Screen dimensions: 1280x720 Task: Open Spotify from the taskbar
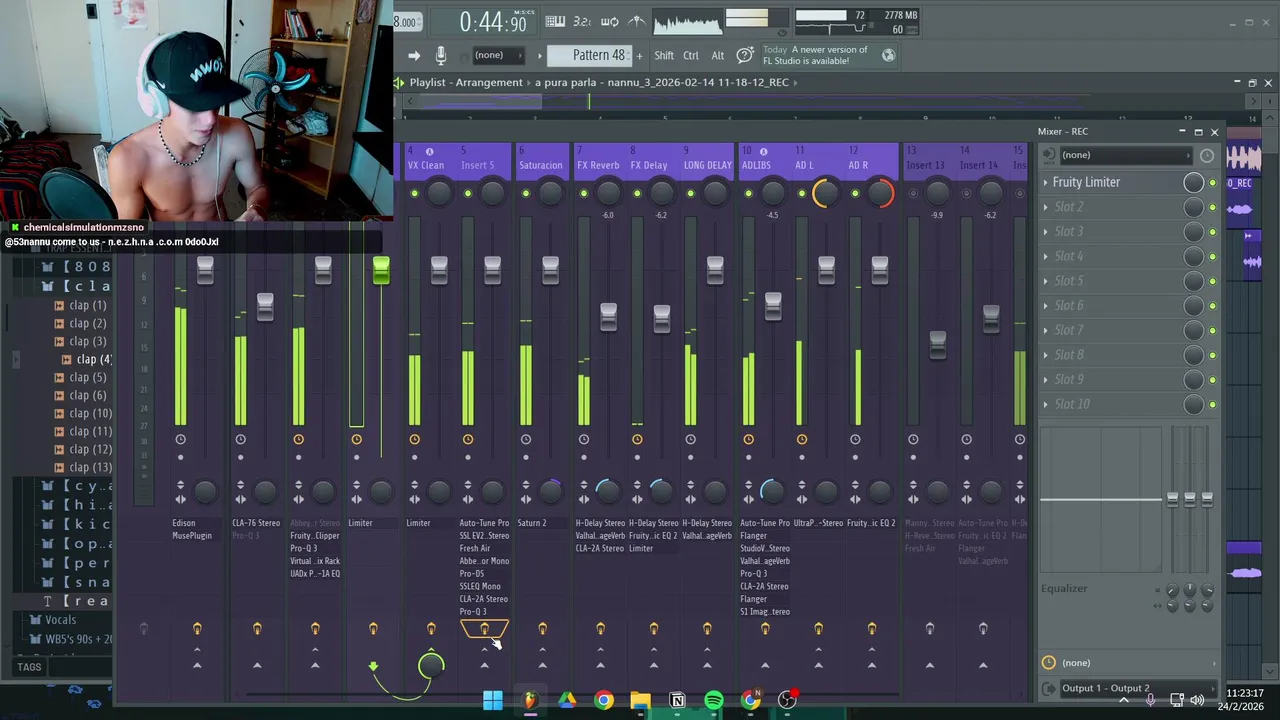tap(714, 701)
